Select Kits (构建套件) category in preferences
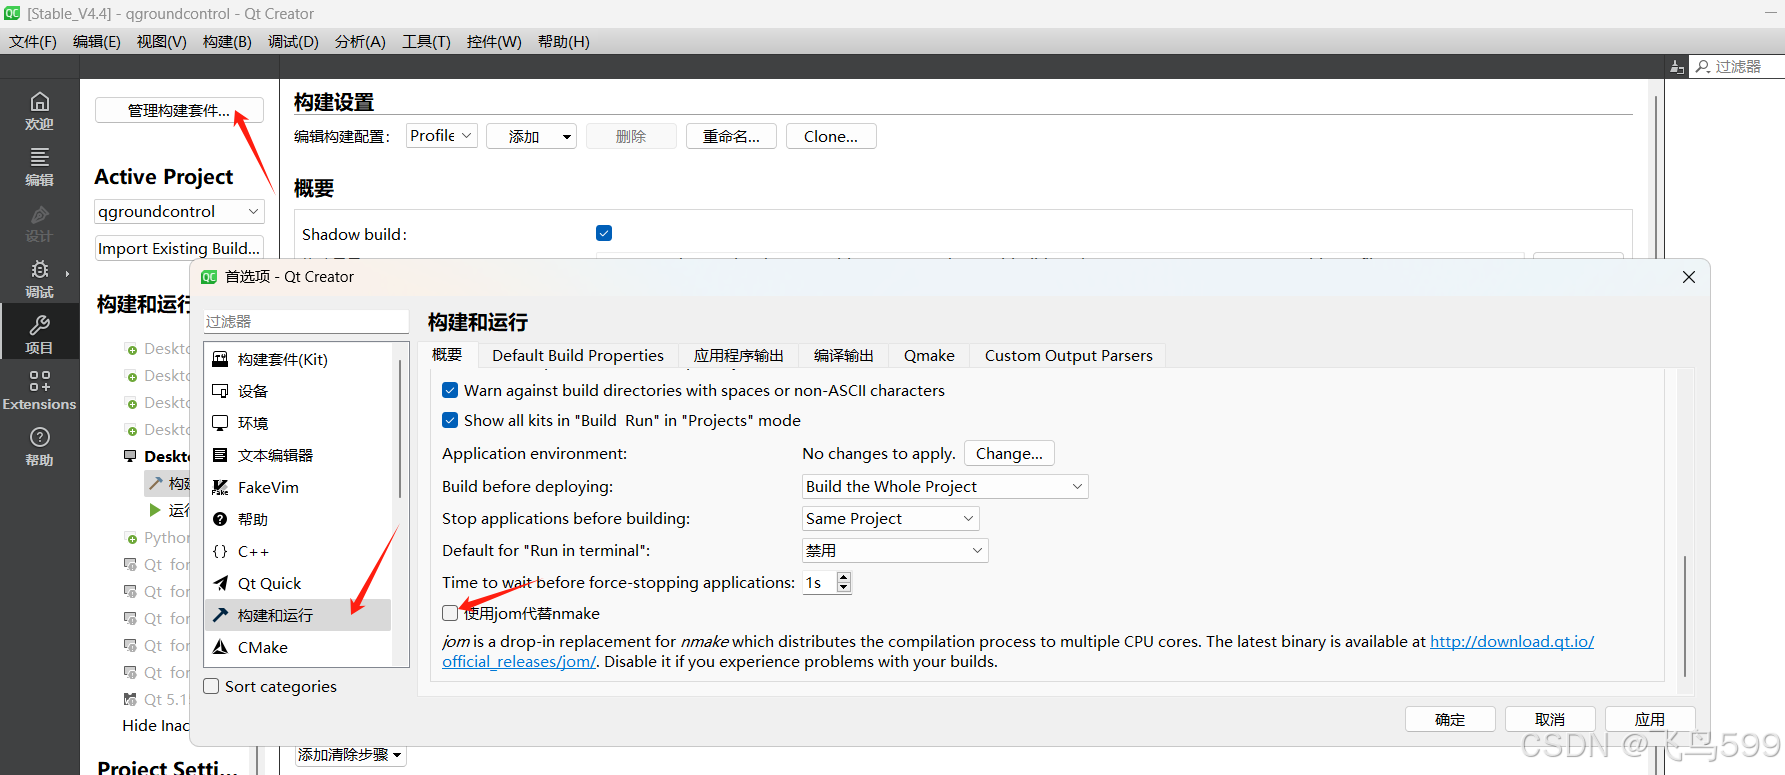Screen dimensions: 1785x775 [x=298, y=359]
